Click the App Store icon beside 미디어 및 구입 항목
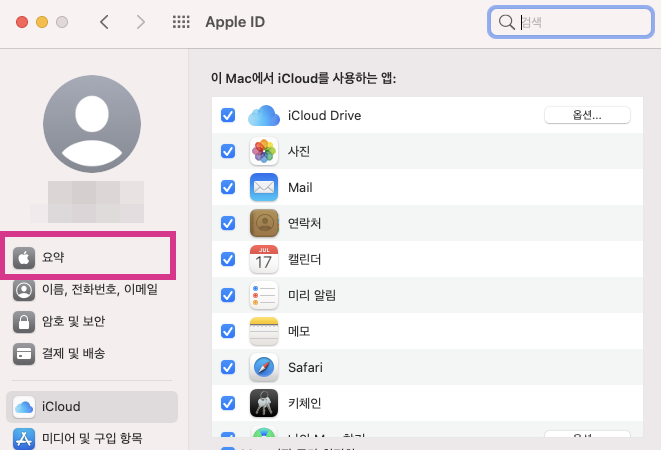Viewport: 661px width, 450px height. click(x=24, y=439)
